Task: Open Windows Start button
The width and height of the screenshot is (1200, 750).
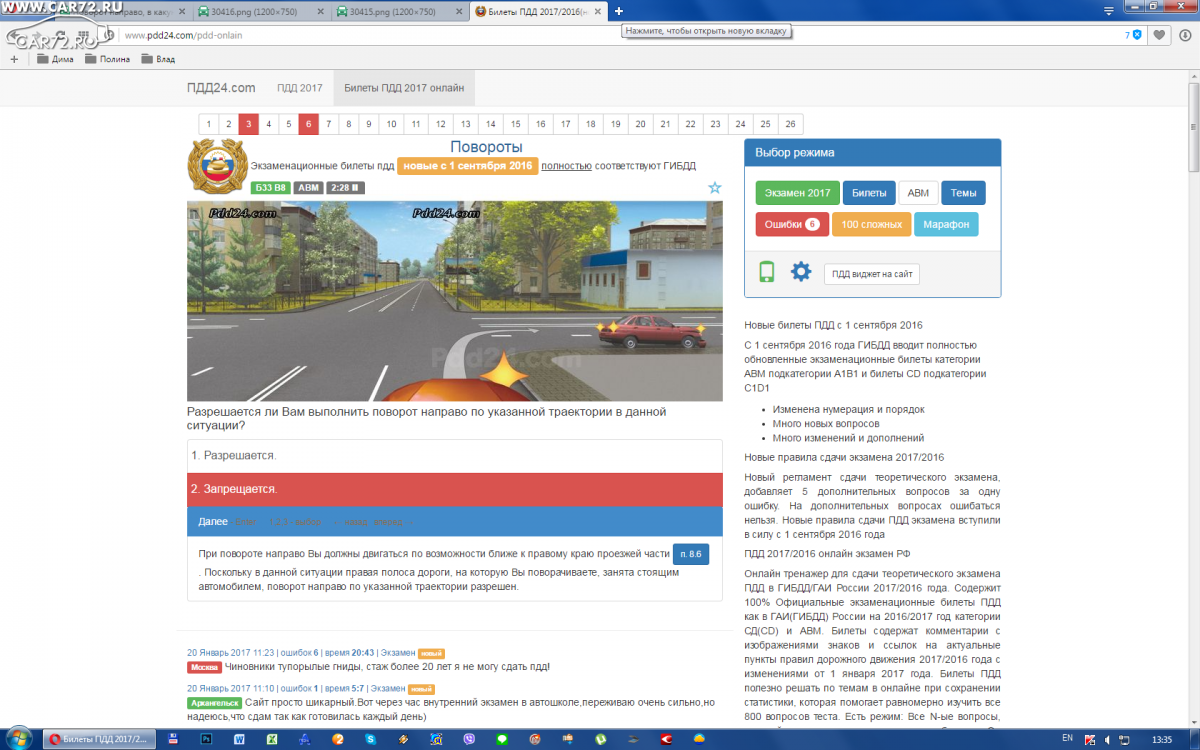Action: (20, 739)
